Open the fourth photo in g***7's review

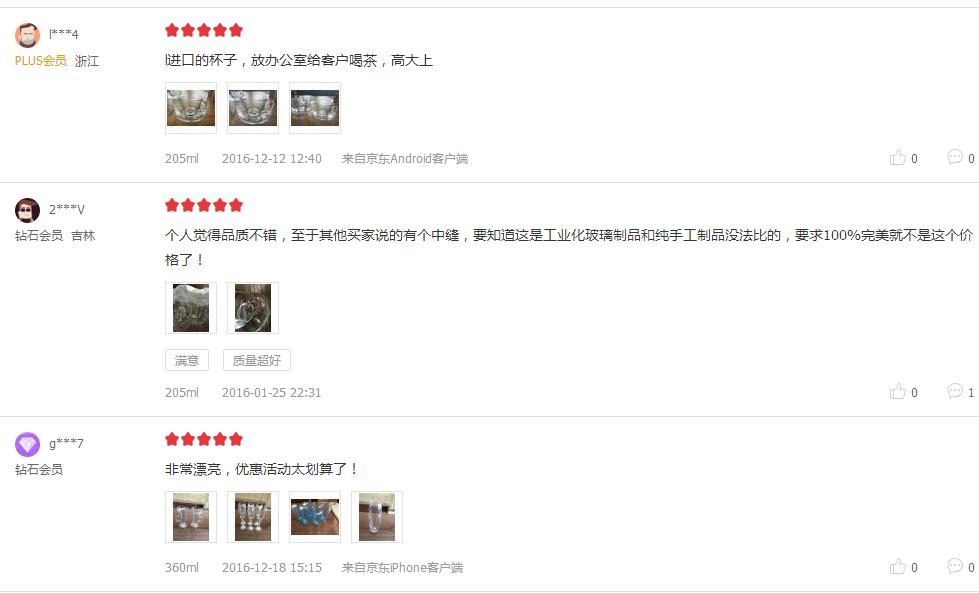point(377,517)
